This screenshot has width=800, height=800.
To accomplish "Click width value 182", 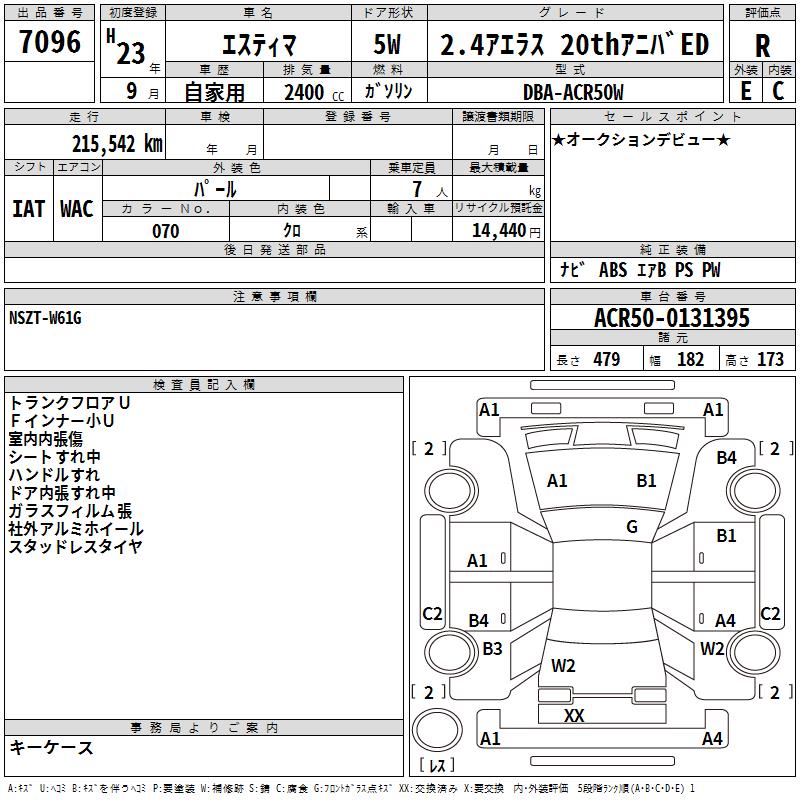I will pos(690,359).
